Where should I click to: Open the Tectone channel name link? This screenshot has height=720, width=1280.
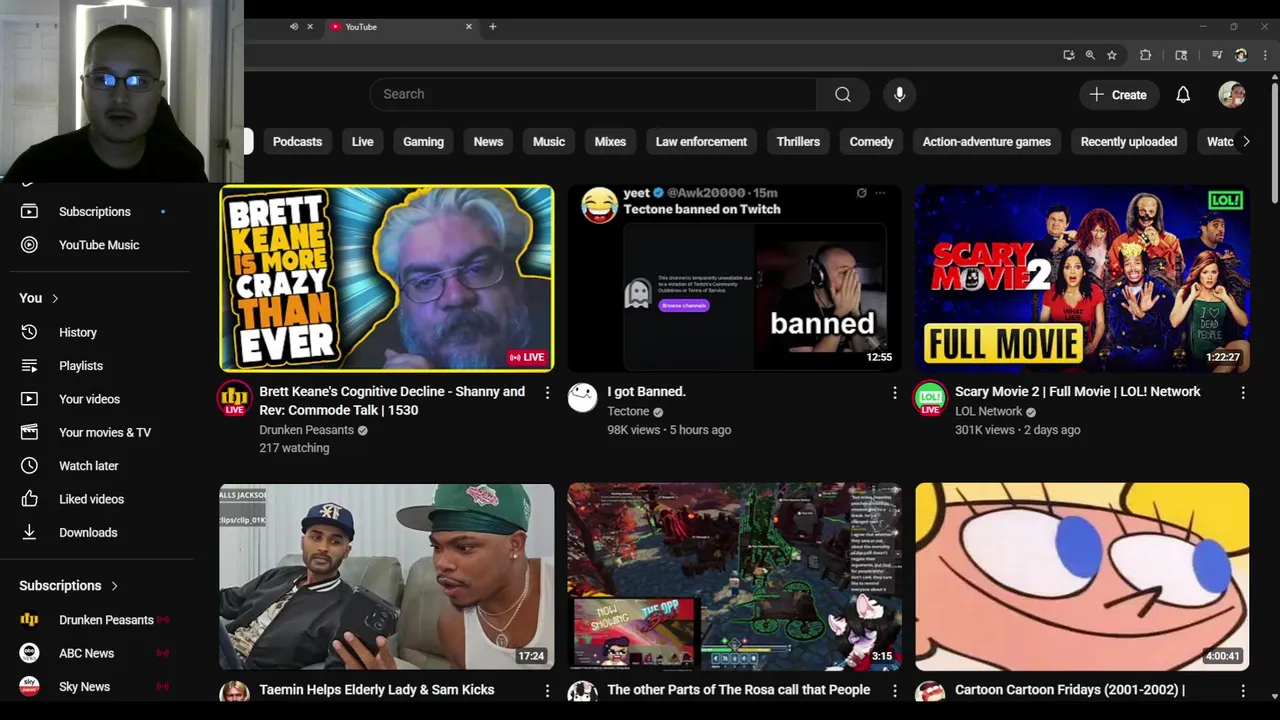[628, 411]
